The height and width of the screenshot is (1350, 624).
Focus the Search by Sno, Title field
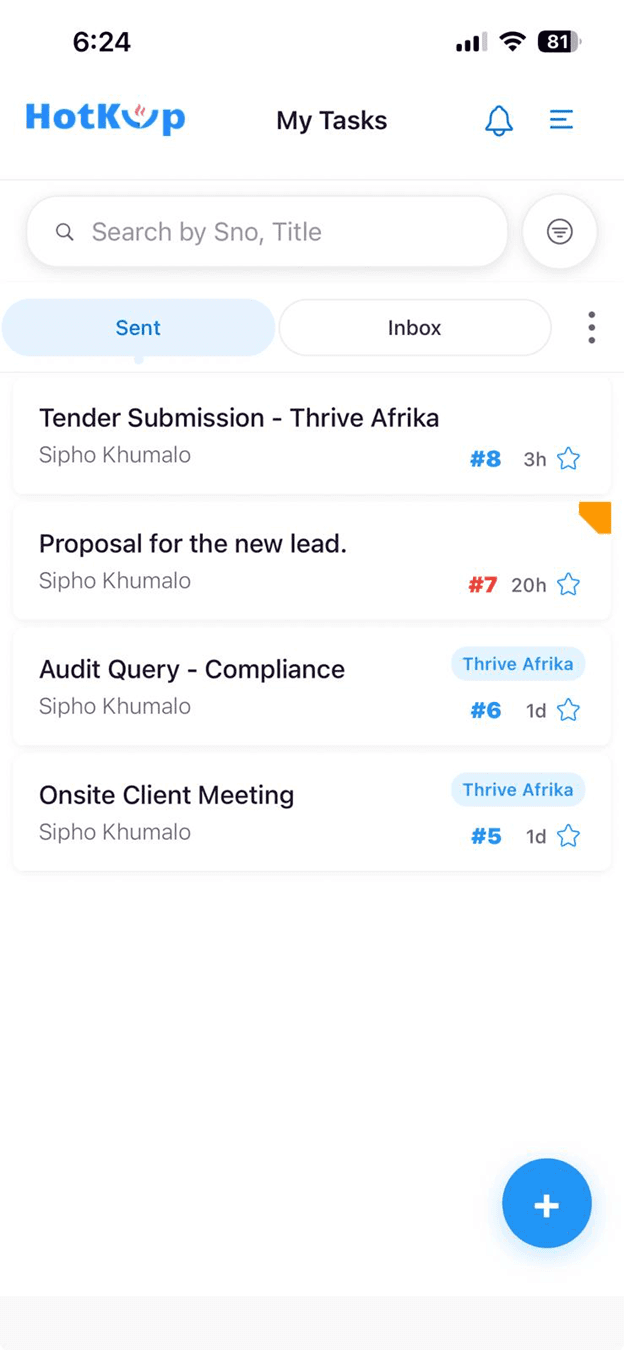click(x=267, y=232)
